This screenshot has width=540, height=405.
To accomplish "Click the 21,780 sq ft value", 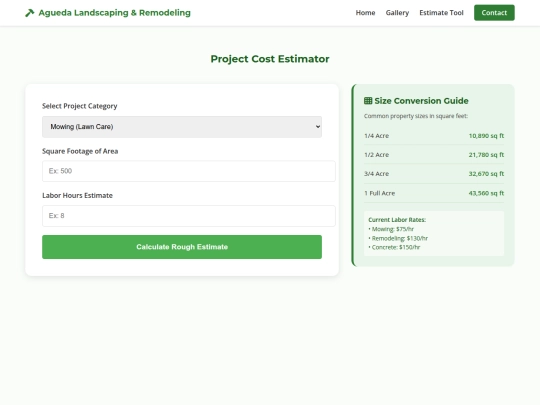I will tap(486, 155).
